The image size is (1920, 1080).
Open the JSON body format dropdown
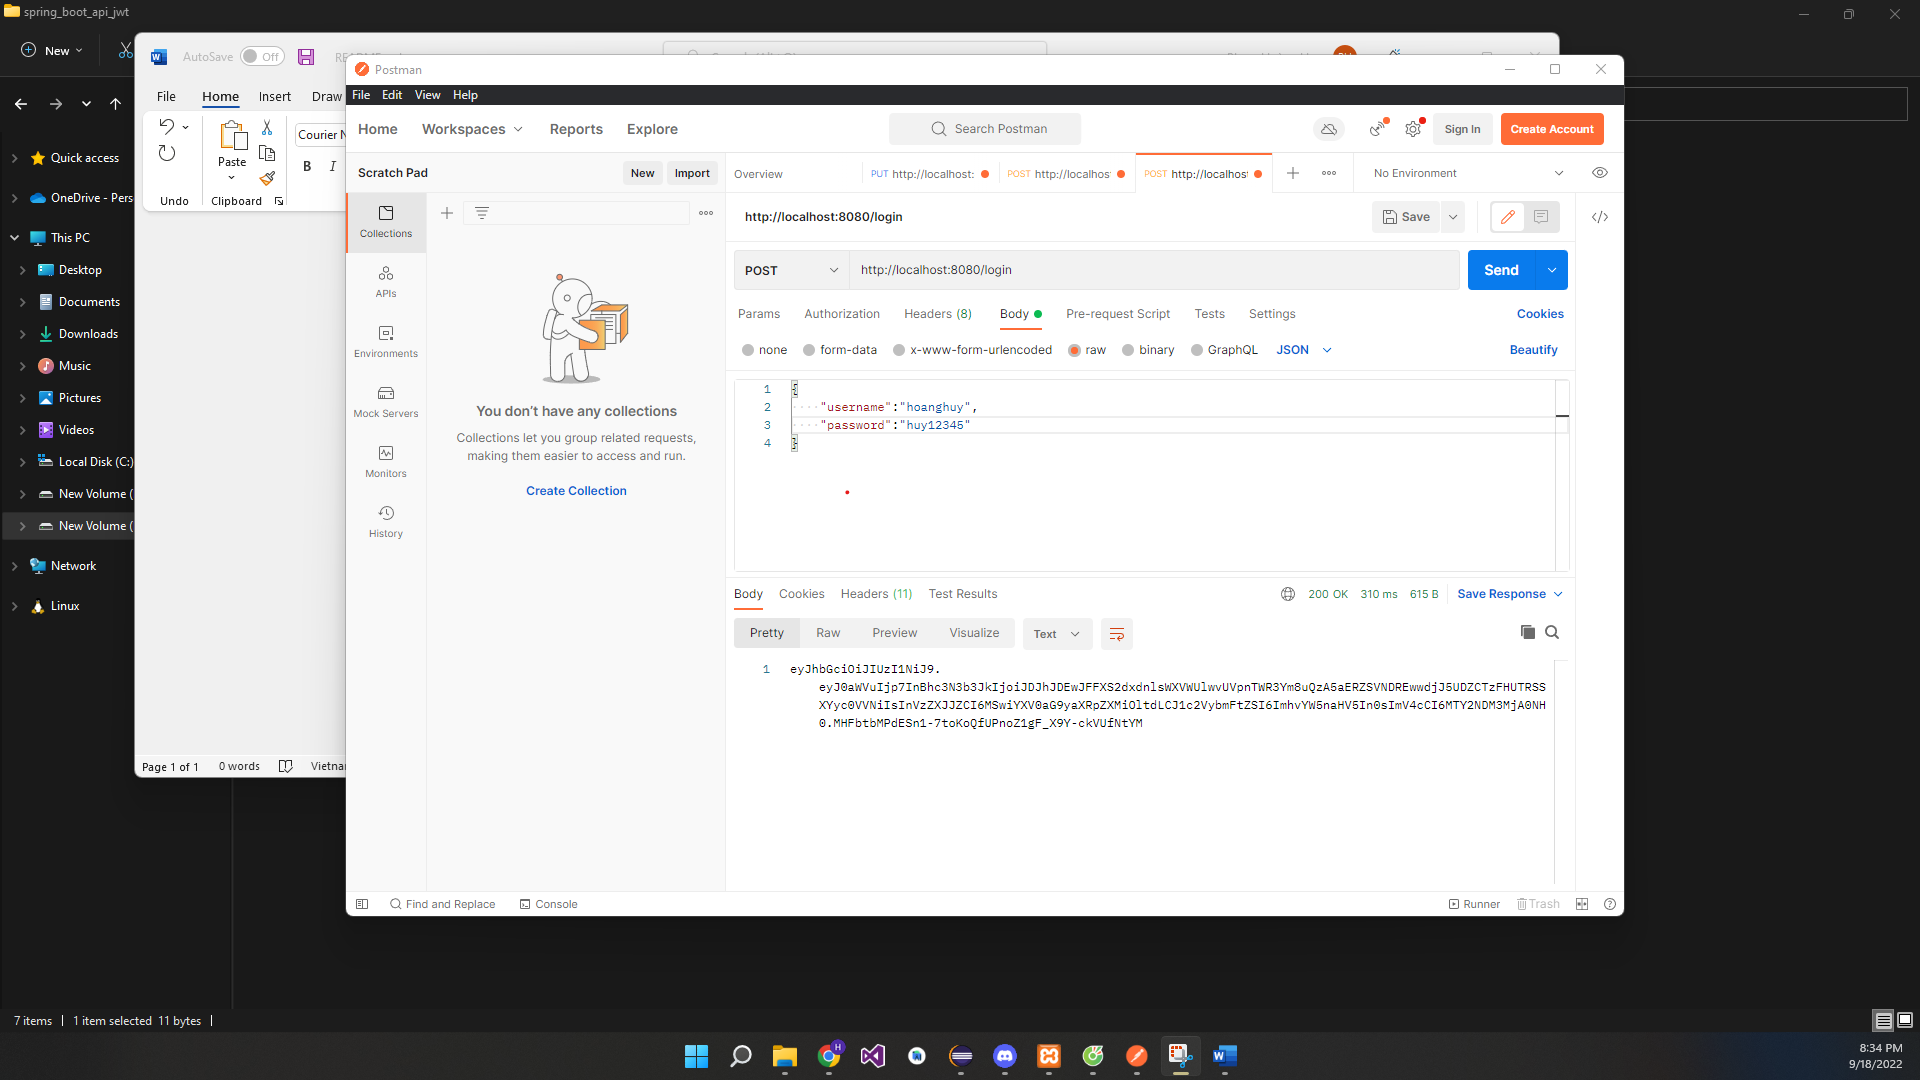[1303, 350]
